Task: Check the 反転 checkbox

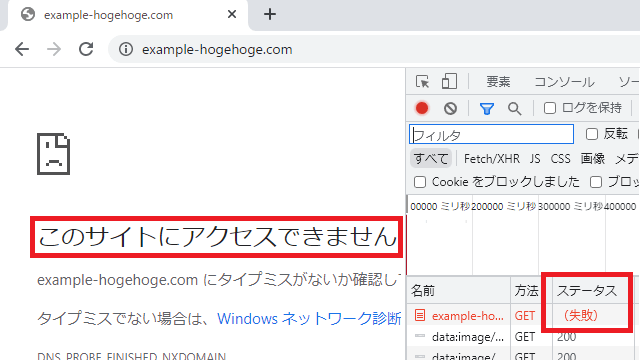Action: tap(592, 134)
